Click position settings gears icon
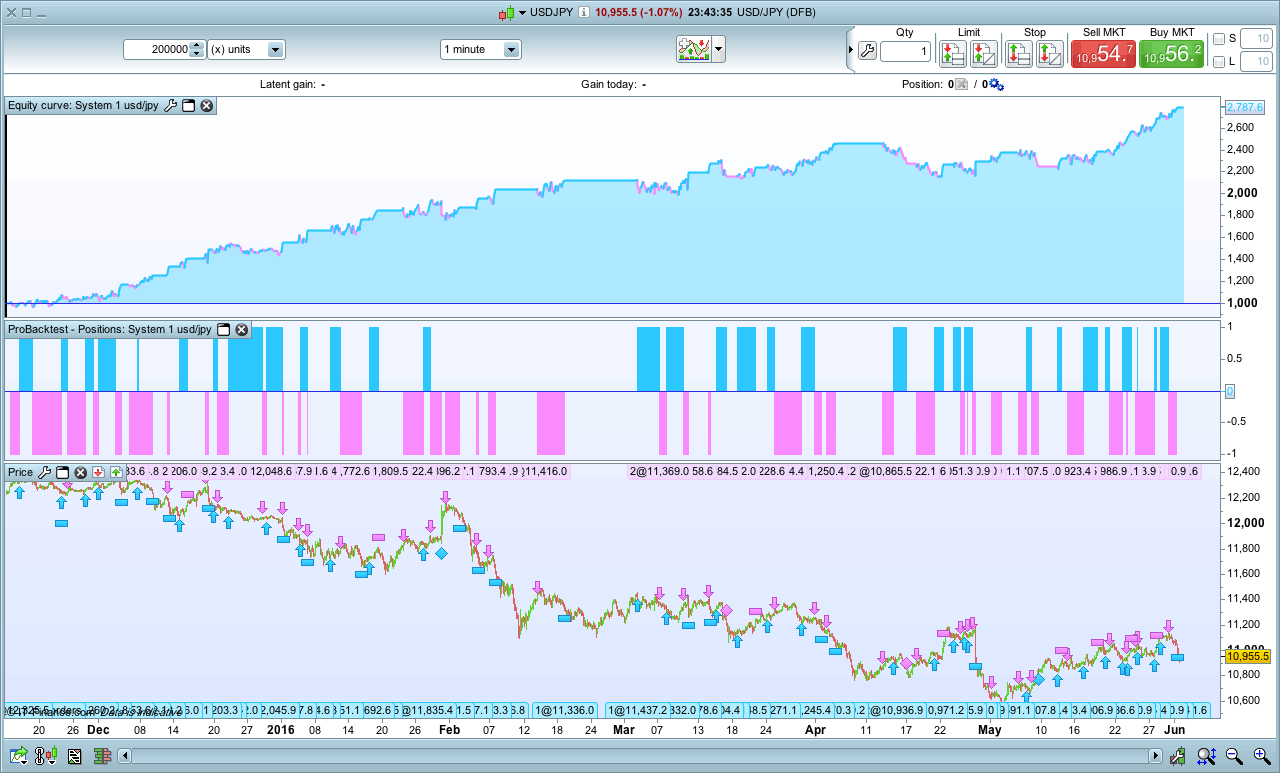Image resolution: width=1280 pixels, height=773 pixels. pyautogui.click(x=996, y=85)
